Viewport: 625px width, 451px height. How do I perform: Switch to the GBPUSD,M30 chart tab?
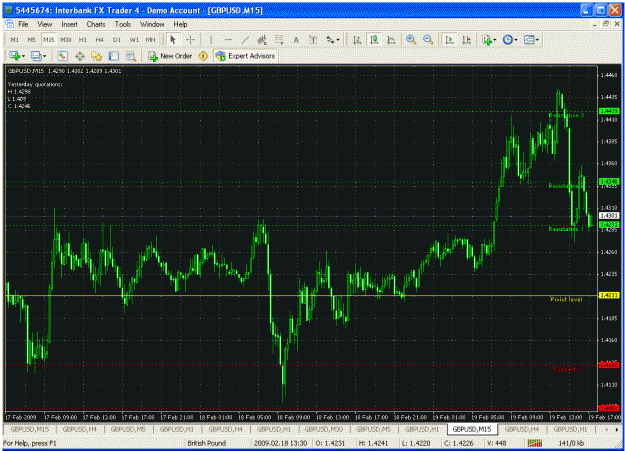coord(324,429)
